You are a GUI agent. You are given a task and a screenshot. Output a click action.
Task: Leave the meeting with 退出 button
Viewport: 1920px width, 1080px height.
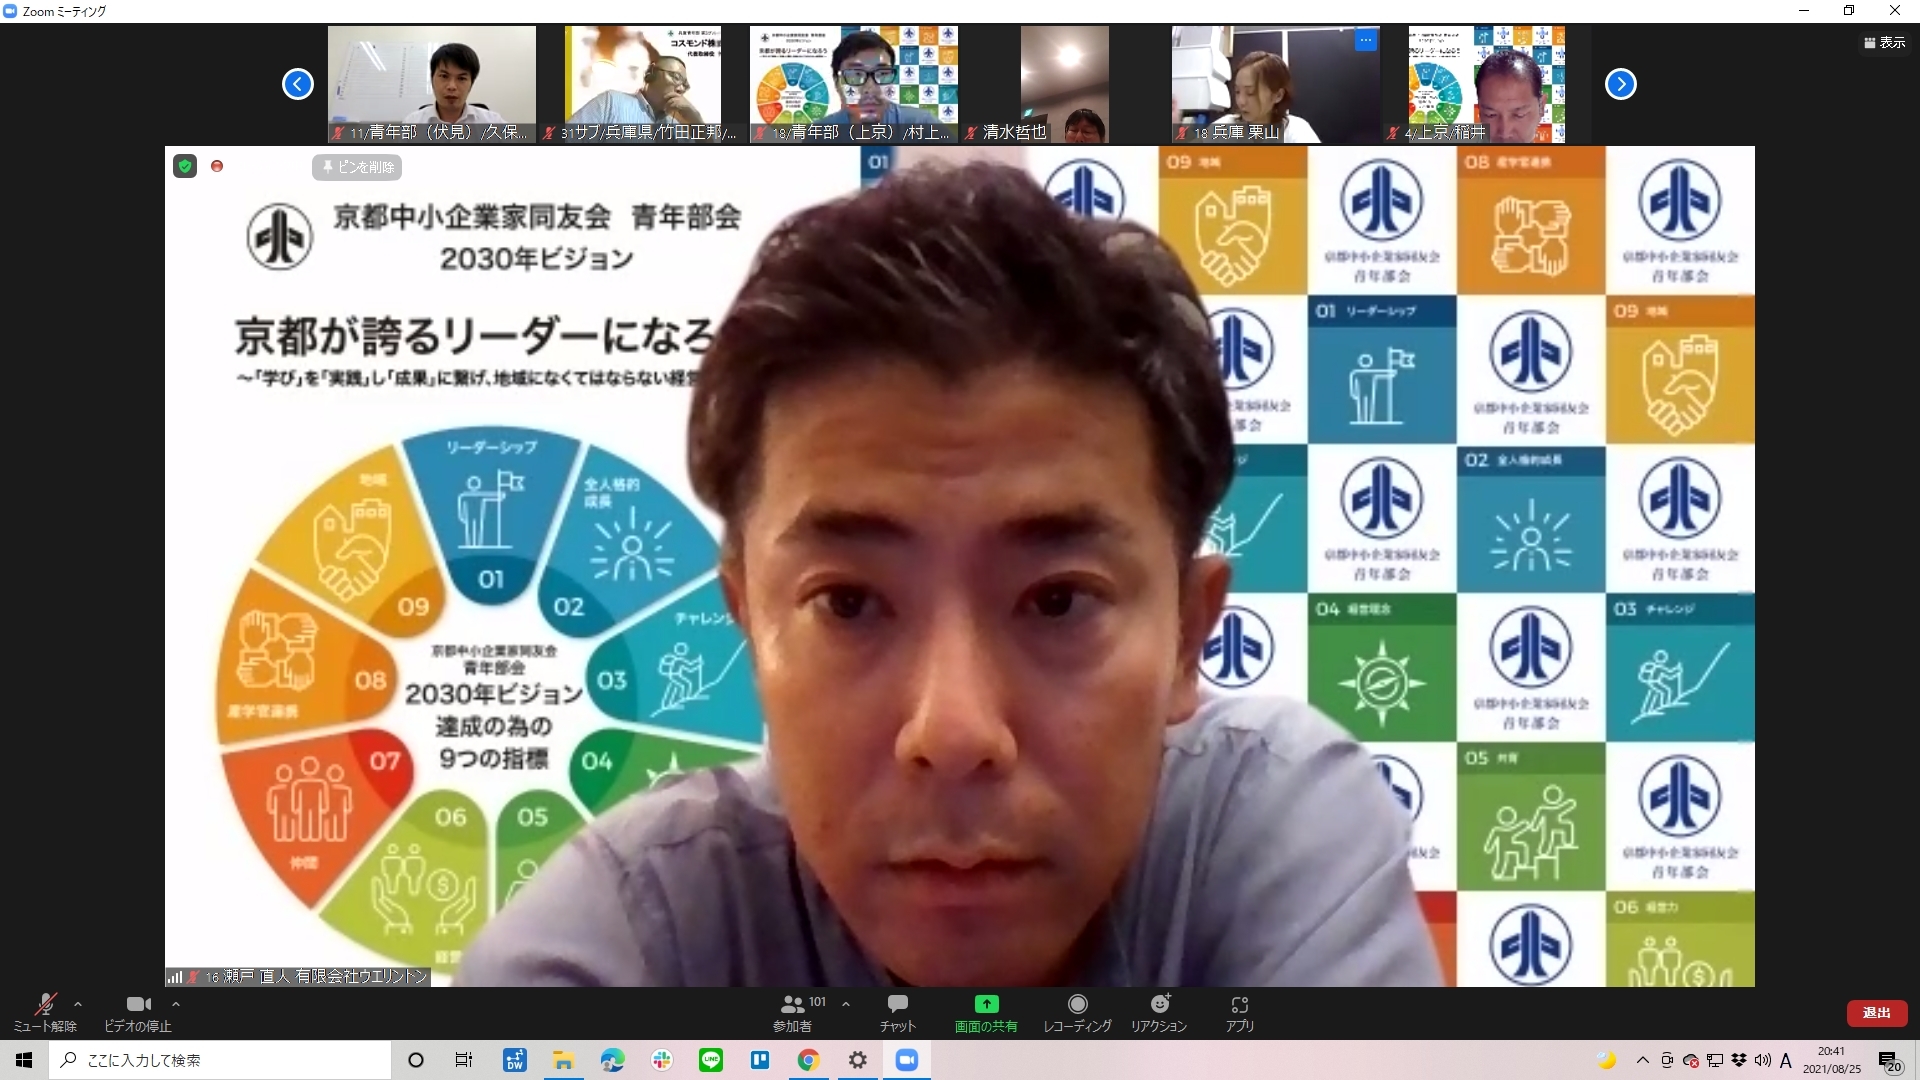point(1876,1013)
